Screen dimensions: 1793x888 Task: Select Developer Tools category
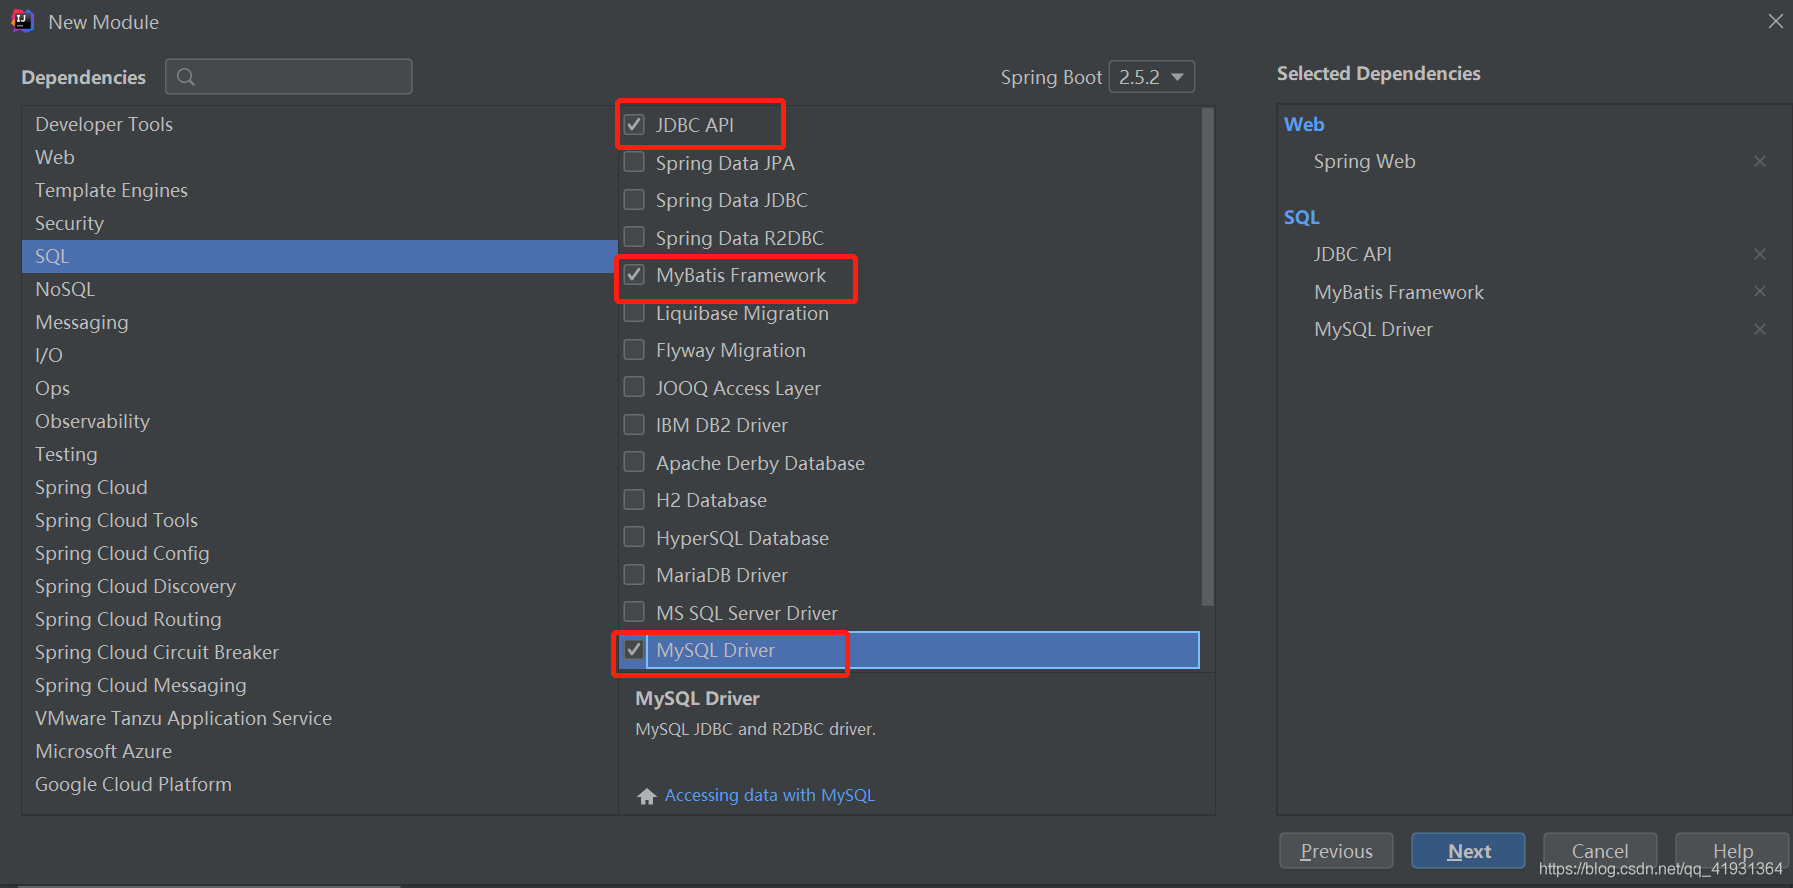click(x=319, y=124)
